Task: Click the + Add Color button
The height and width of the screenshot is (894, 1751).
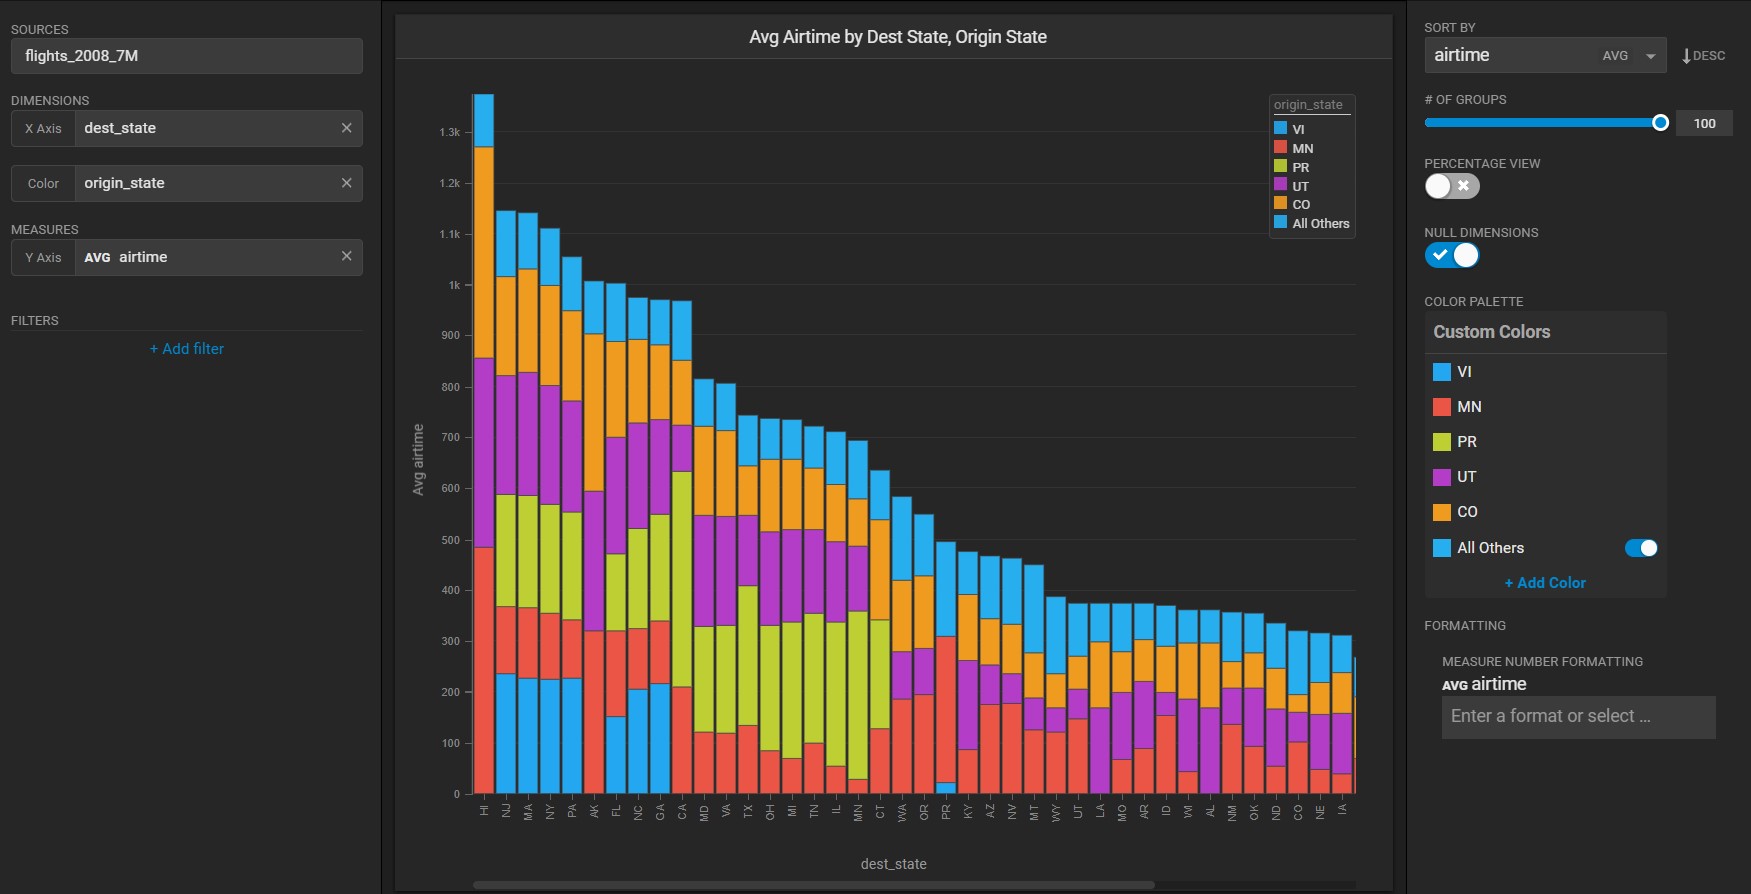Action: [x=1544, y=583]
